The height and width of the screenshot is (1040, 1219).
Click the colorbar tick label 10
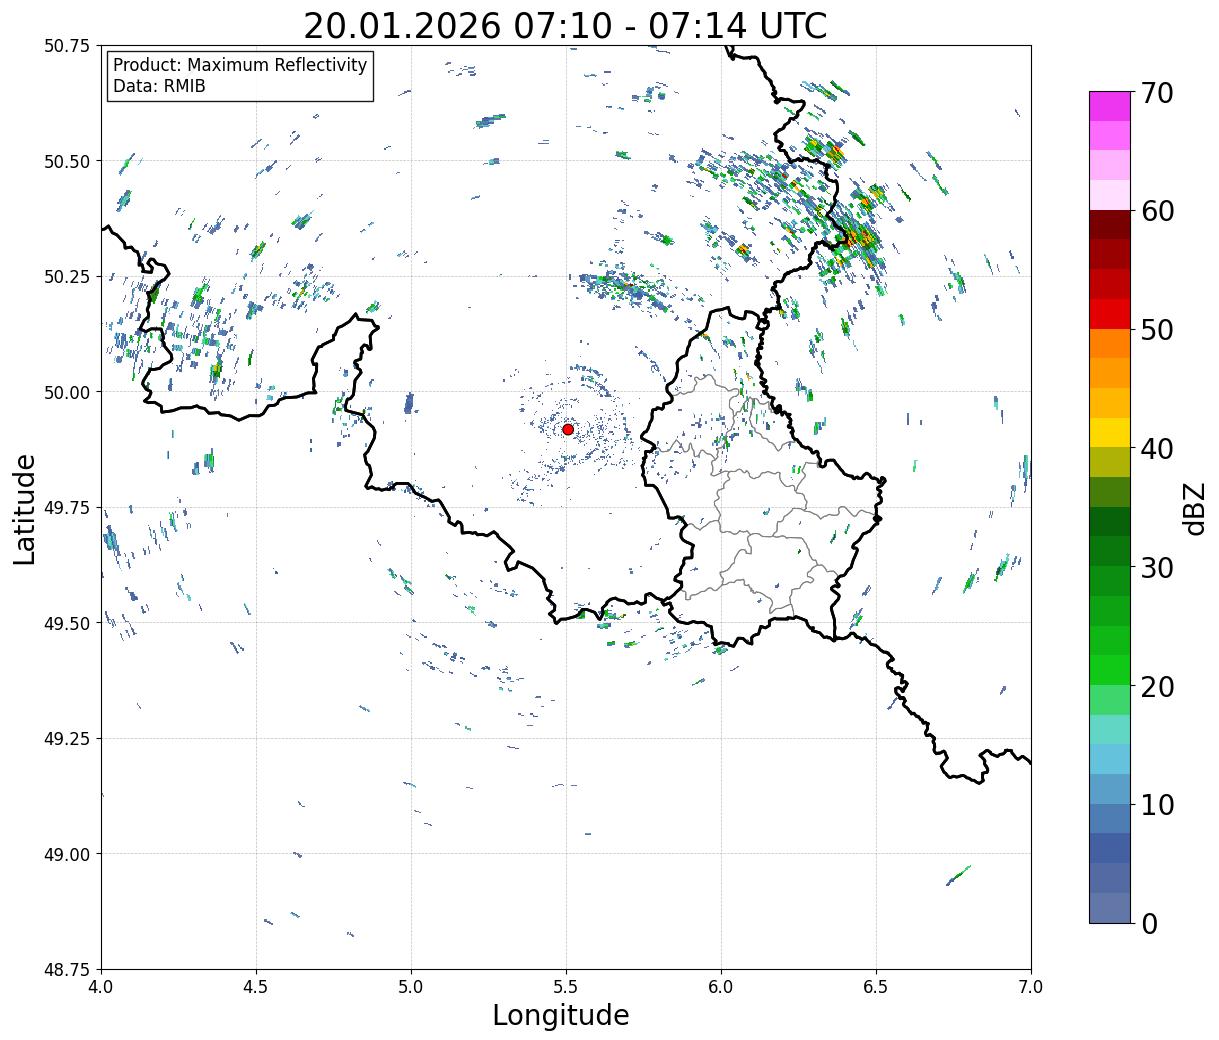(x=1156, y=804)
